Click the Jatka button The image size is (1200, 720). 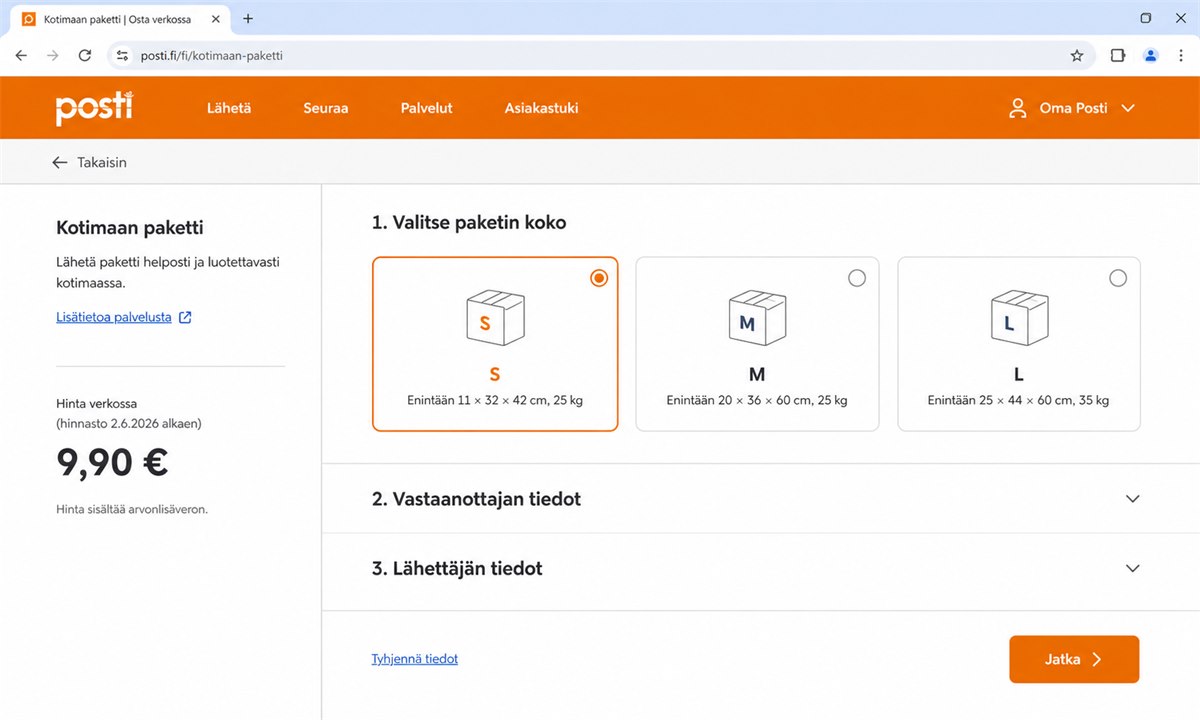tap(1074, 659)
